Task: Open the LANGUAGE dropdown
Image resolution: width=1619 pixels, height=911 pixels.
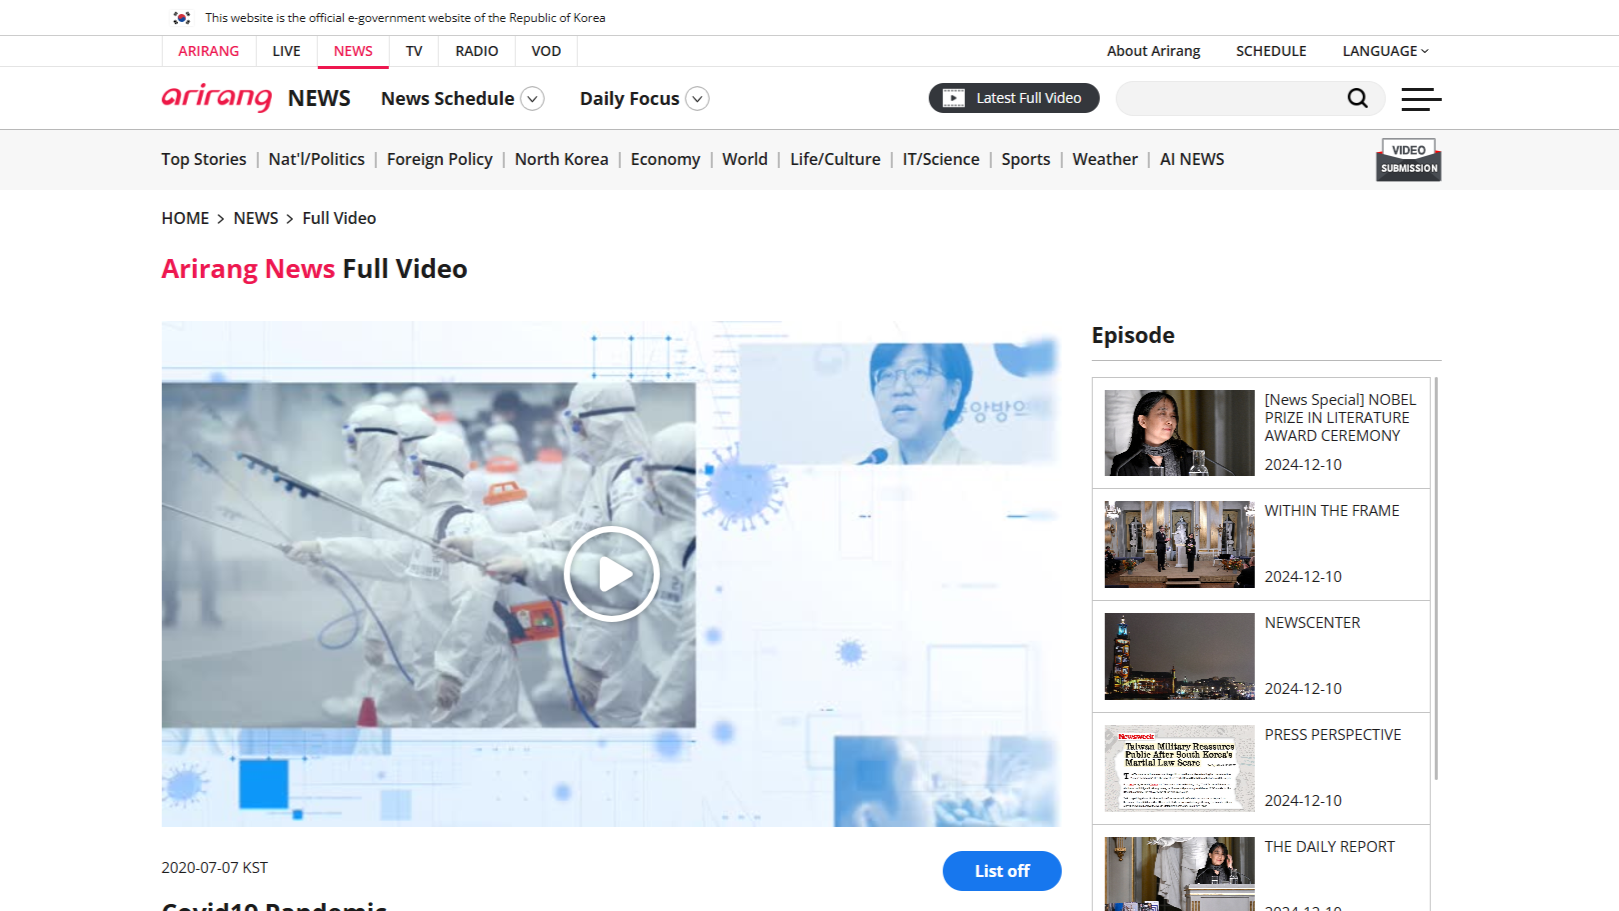Action: click(x=1385, y=51)
